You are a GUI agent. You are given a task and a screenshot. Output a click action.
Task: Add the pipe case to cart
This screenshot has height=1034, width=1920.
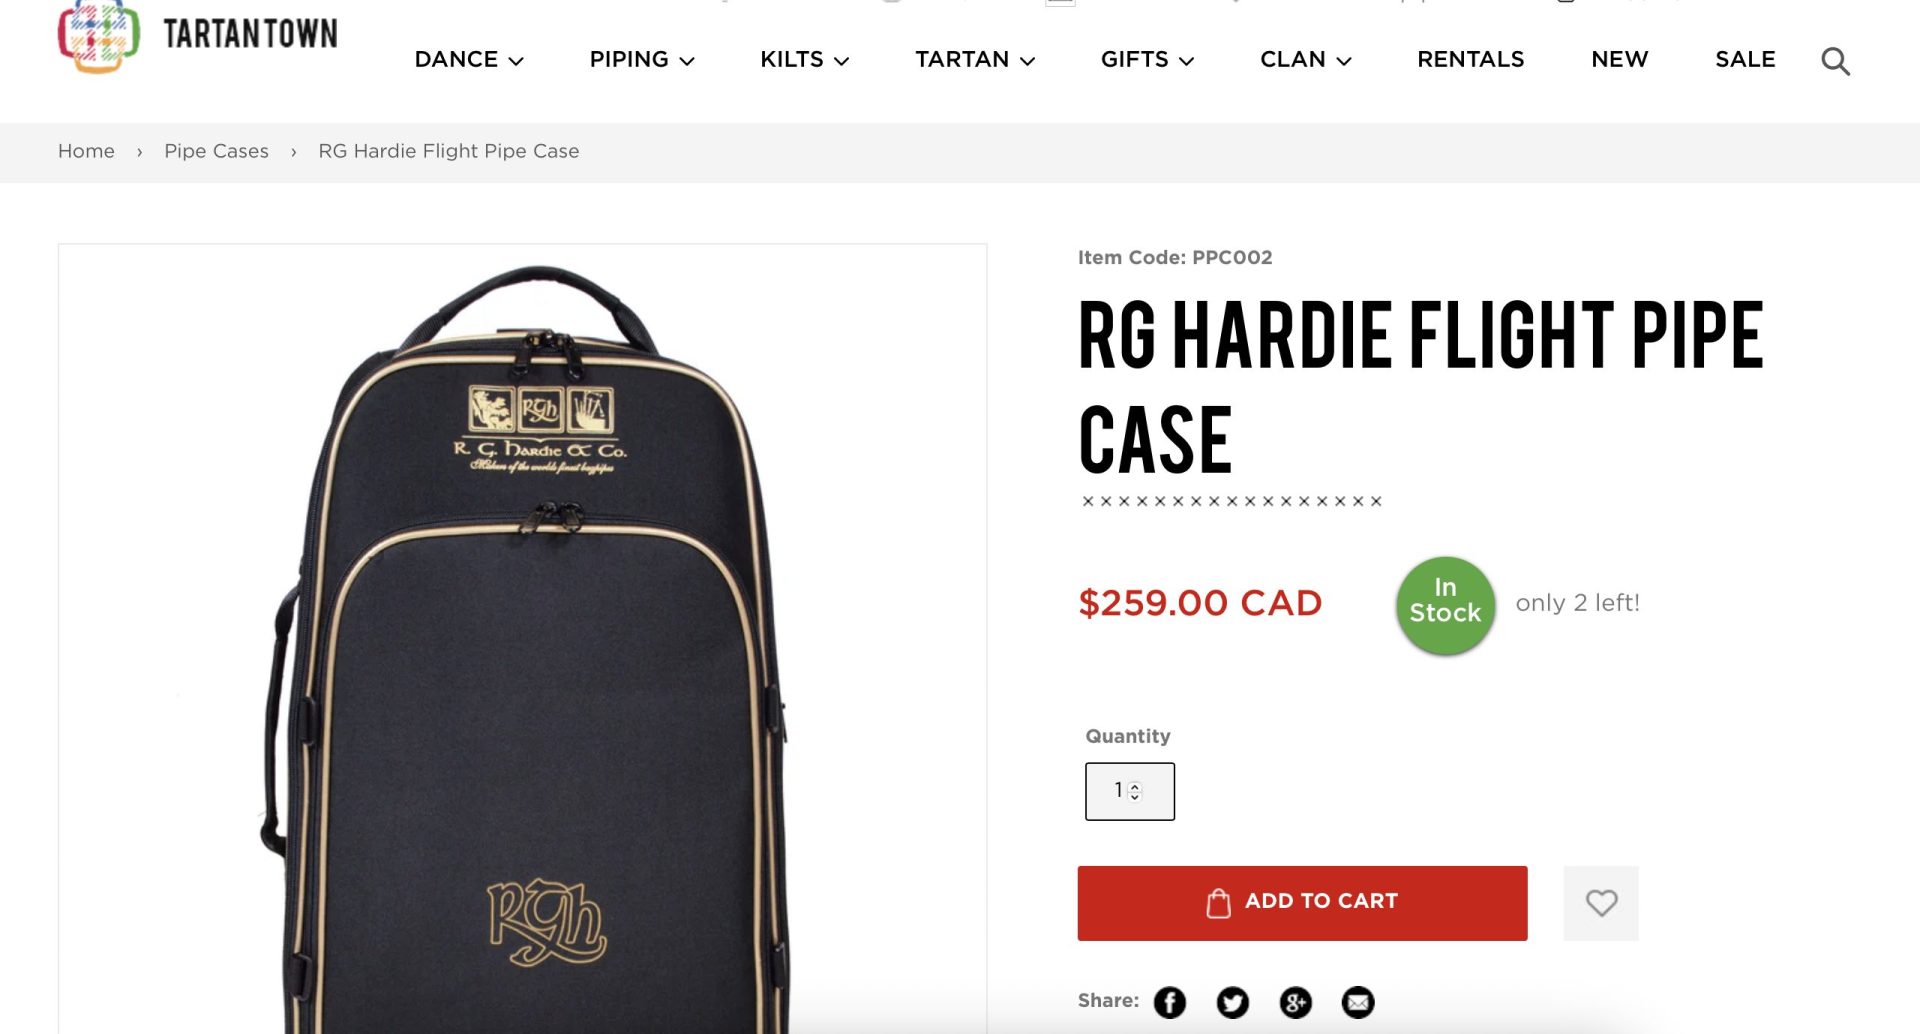pos(1302,903)
